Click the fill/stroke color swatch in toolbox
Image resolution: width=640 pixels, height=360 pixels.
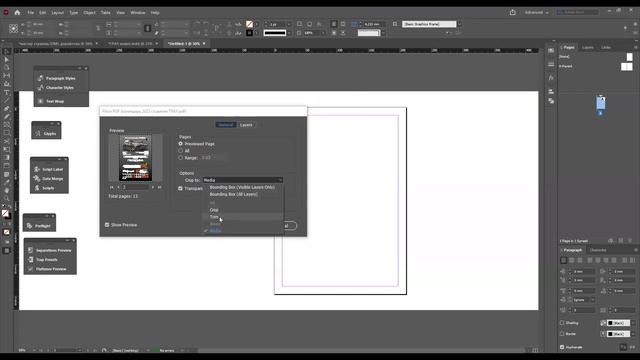[x=6, y=214]
